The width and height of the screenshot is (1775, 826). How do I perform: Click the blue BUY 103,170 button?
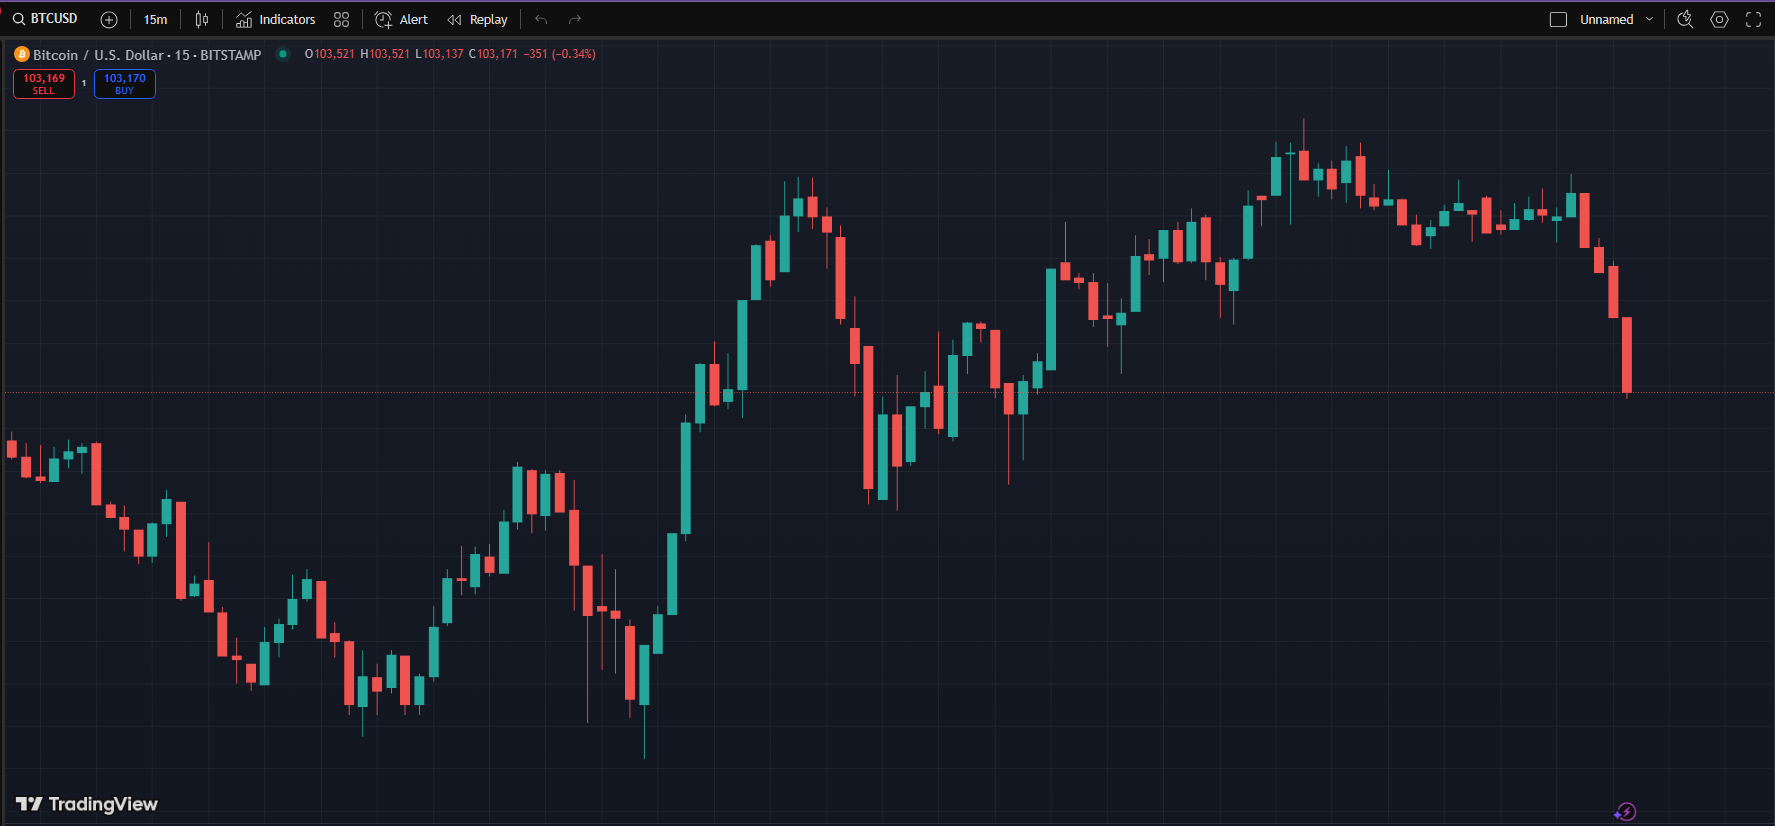pos(124,84)
